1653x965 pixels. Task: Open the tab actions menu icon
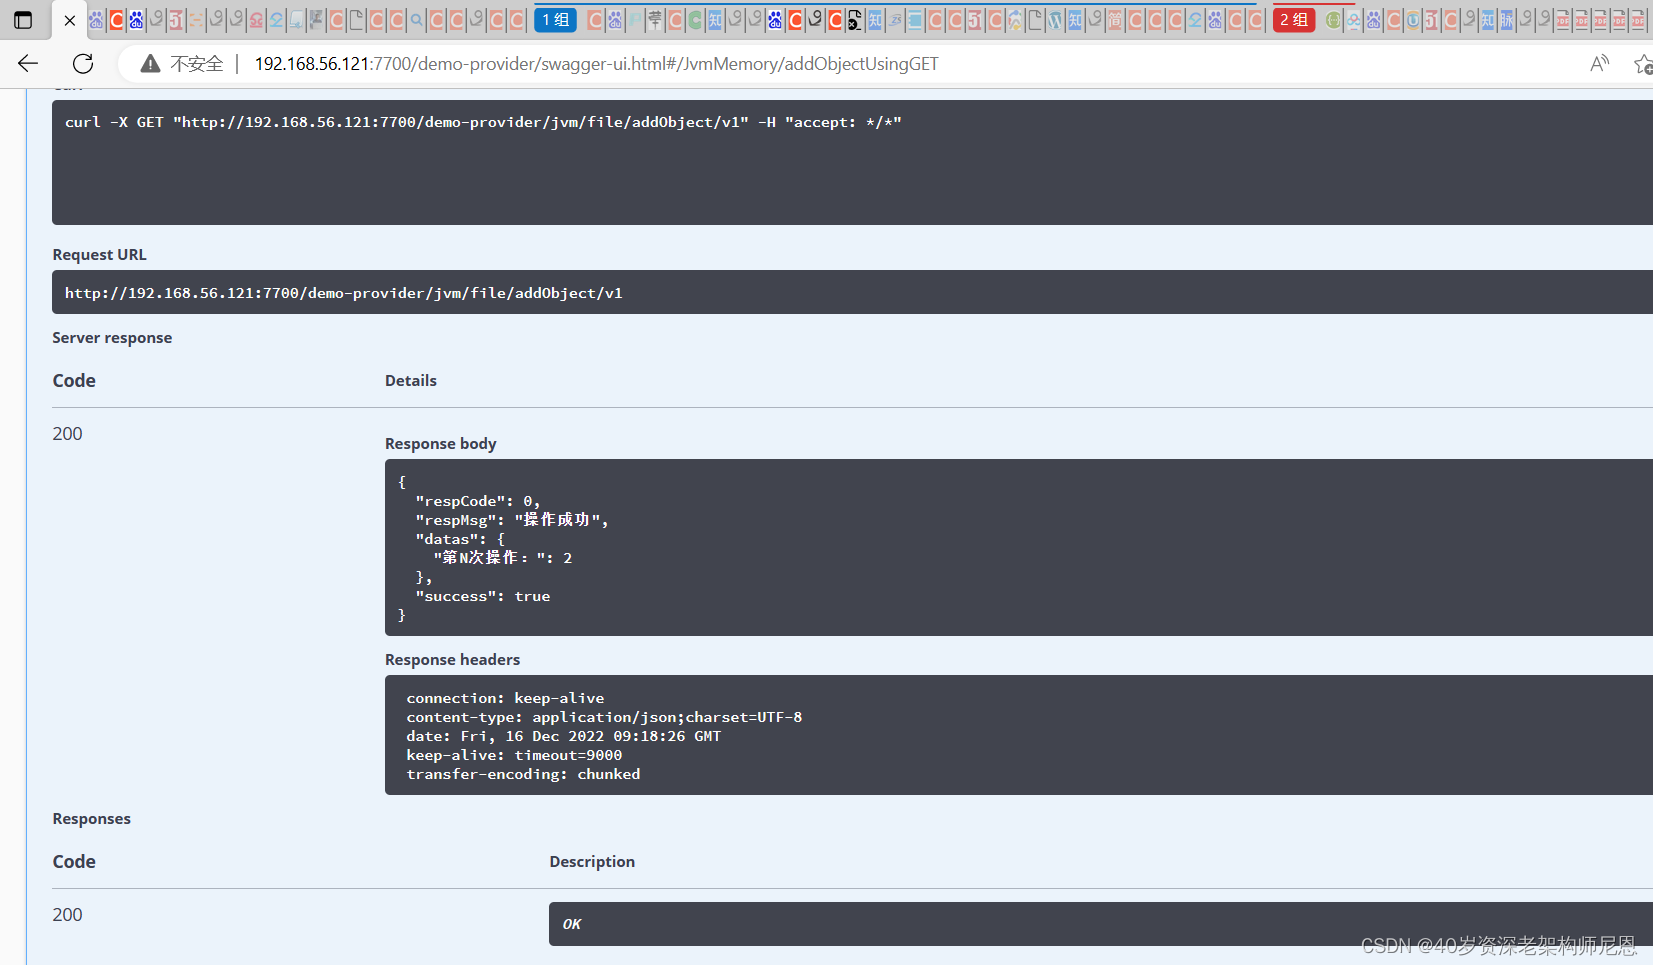(23, 20)
